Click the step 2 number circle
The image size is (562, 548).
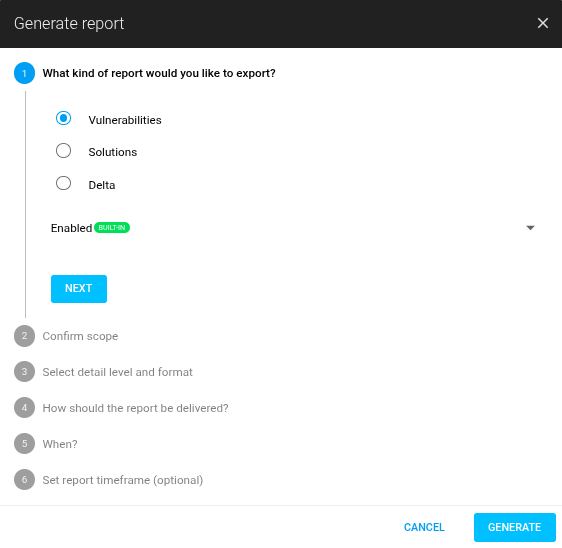(x=24, y=336)
